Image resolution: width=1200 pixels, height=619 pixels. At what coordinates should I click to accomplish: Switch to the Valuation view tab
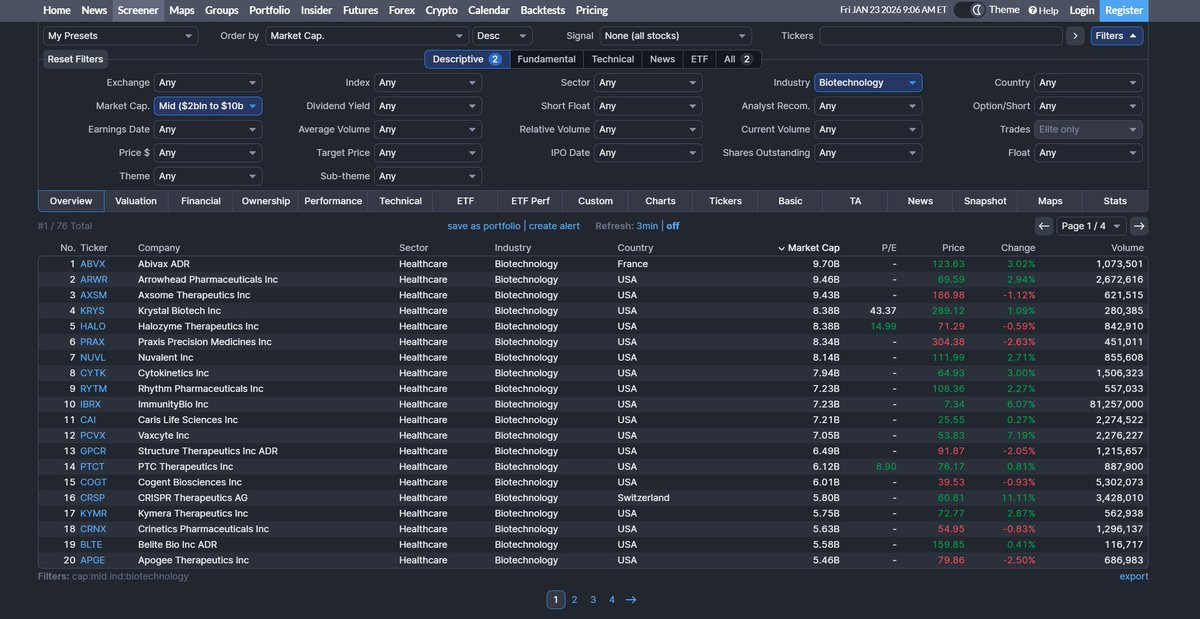point(136,201)
